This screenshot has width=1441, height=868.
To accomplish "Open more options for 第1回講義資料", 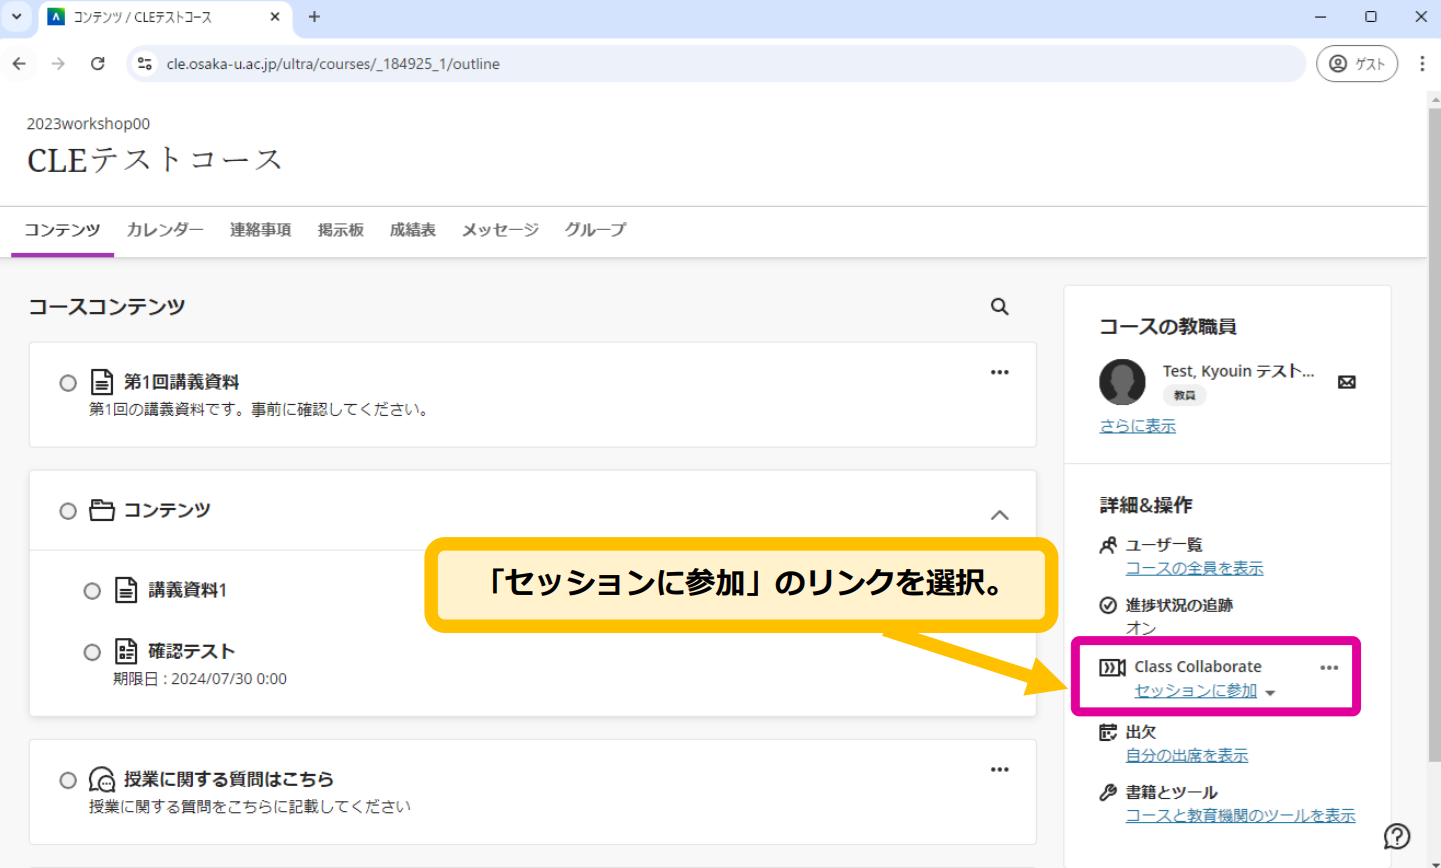I will [999, 372].
